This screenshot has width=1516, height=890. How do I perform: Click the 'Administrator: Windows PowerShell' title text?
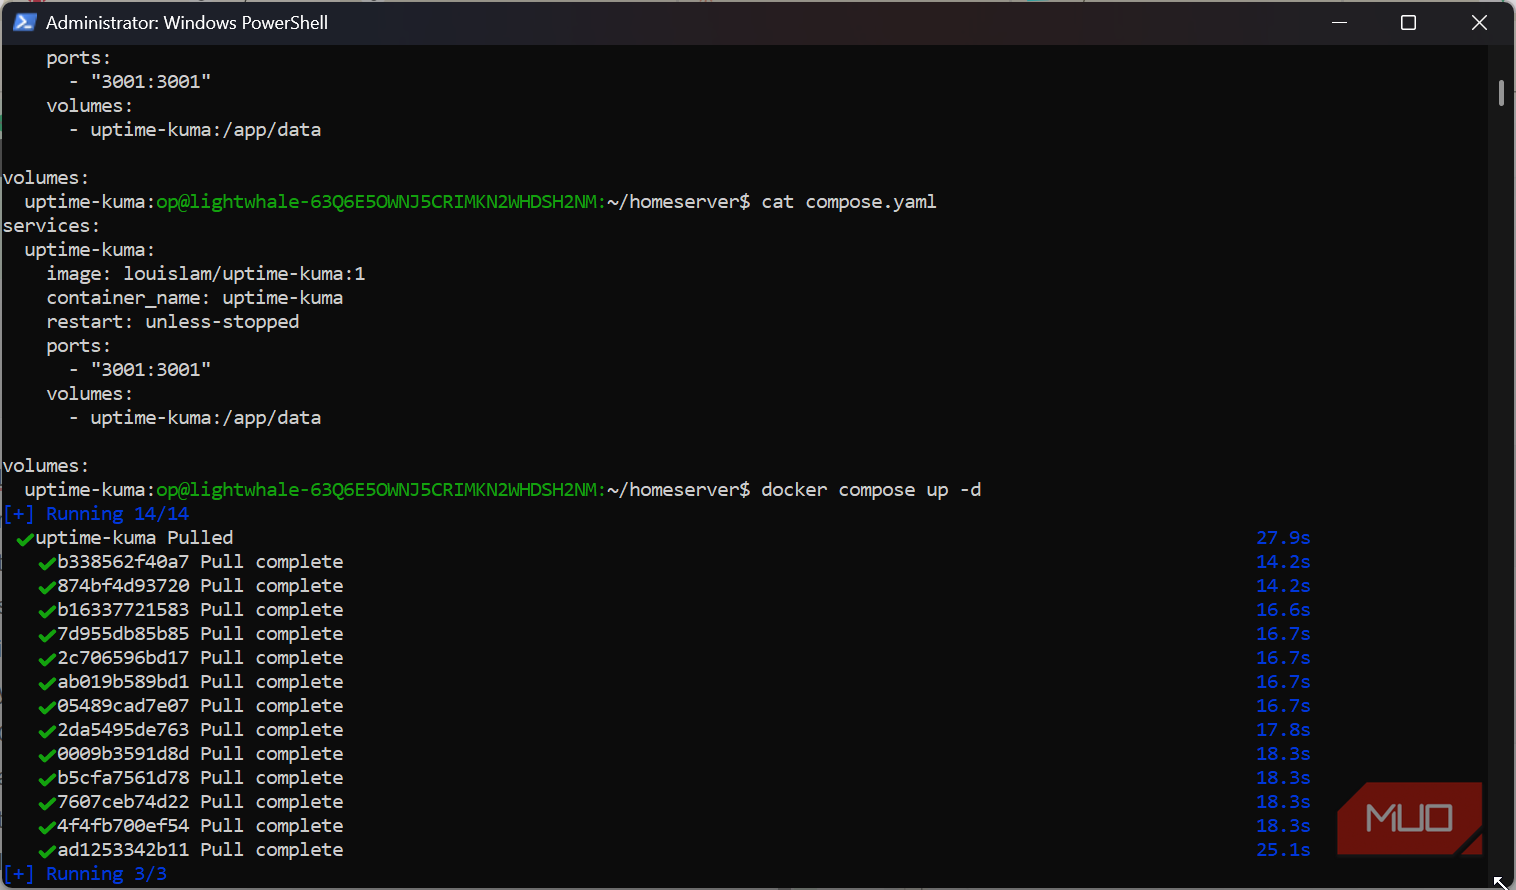(187, 22)
